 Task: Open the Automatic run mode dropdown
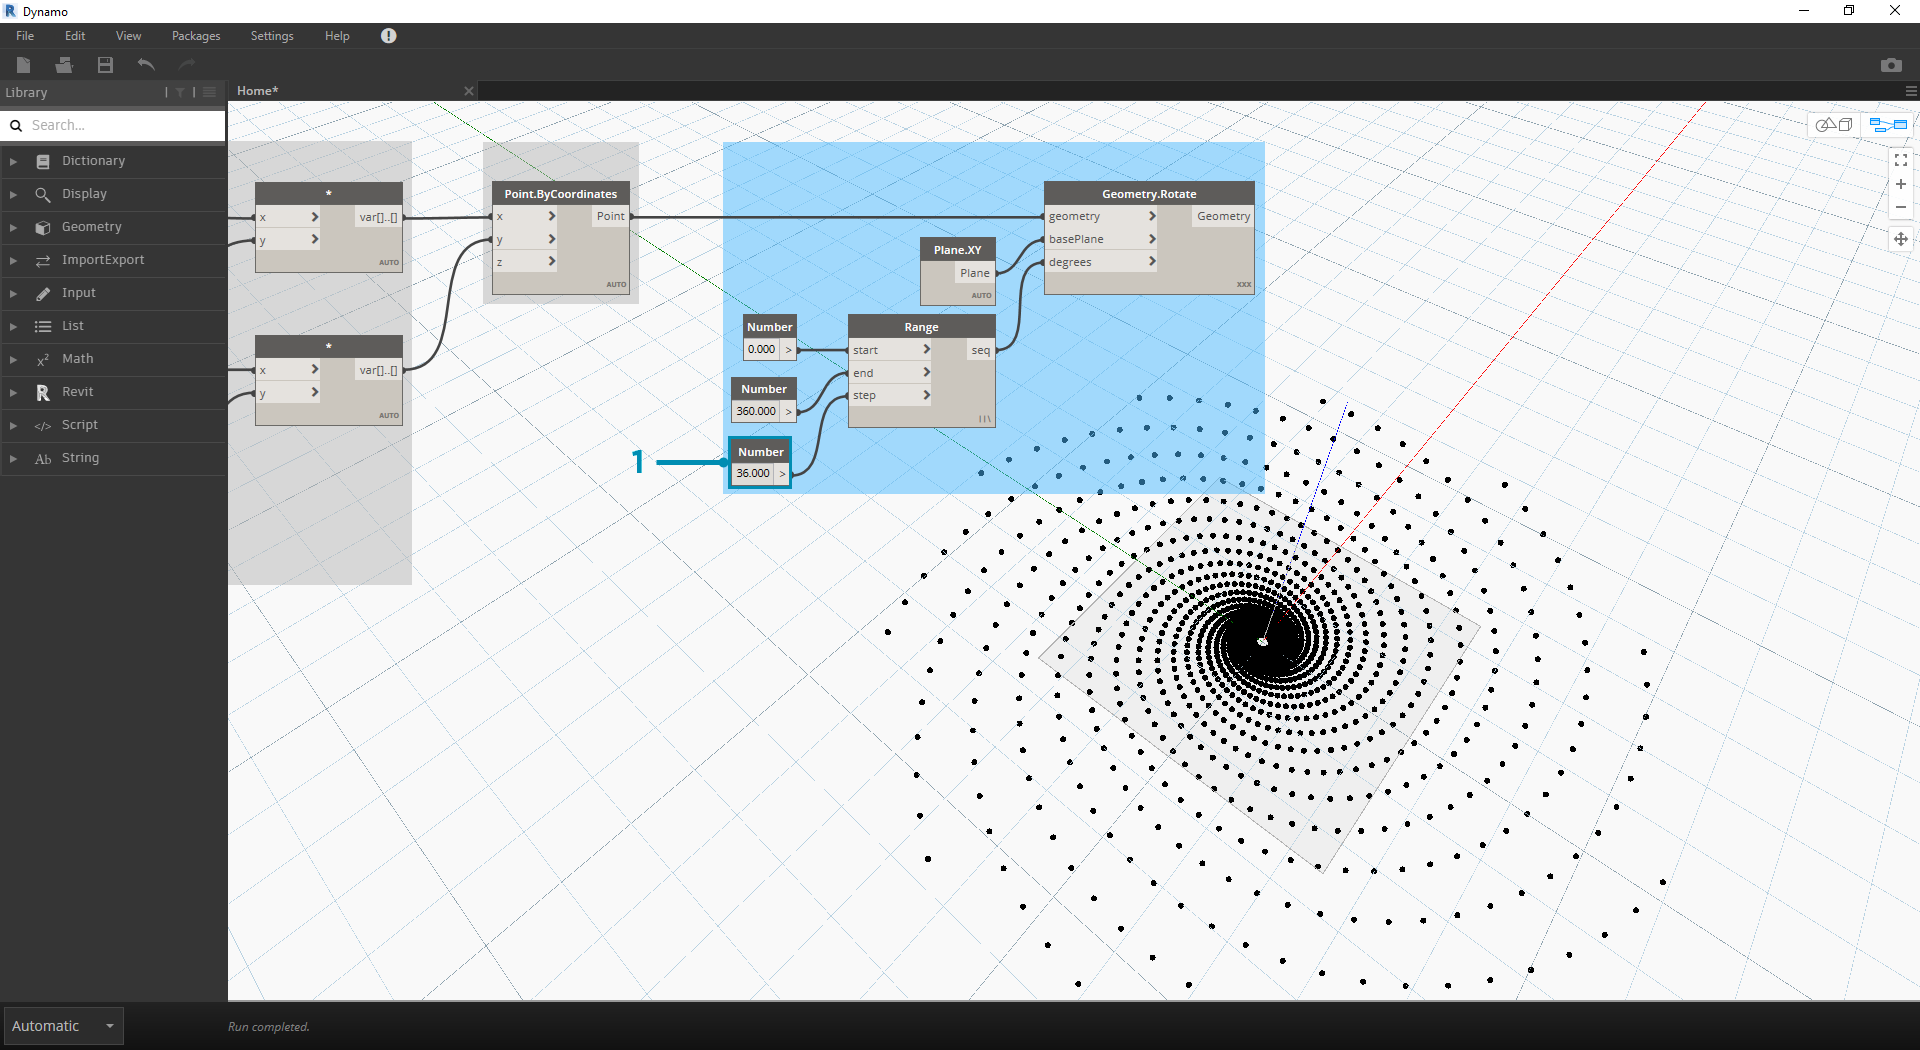(x=63, y=1026)
